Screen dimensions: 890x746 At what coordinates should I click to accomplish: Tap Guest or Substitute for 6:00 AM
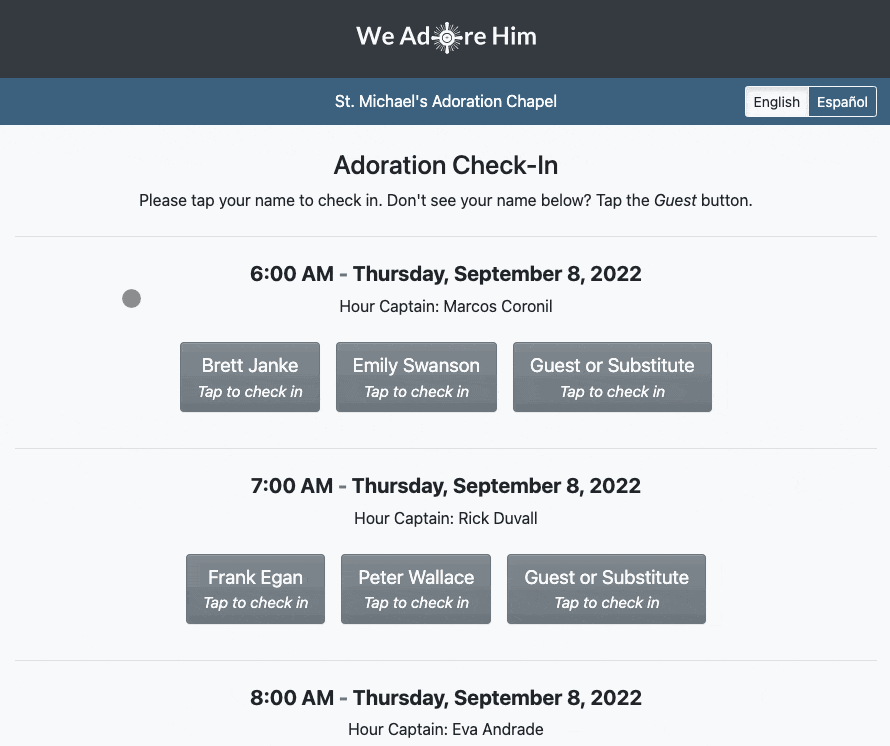tap(612, 377)
